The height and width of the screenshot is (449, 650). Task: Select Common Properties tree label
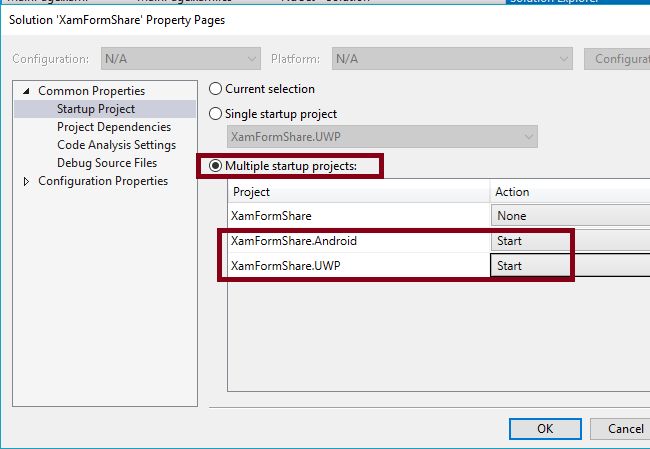(92, 91)
